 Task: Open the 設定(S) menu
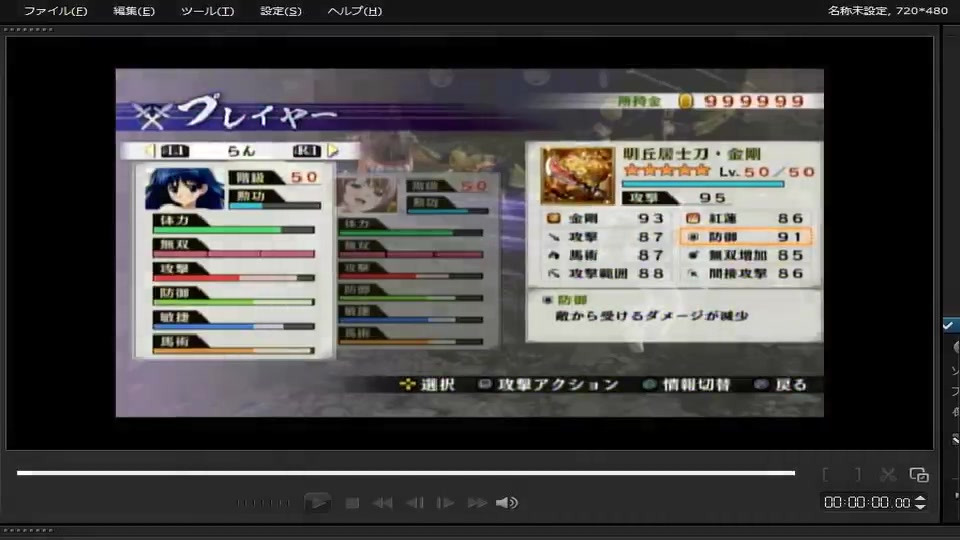coord(280,11)
